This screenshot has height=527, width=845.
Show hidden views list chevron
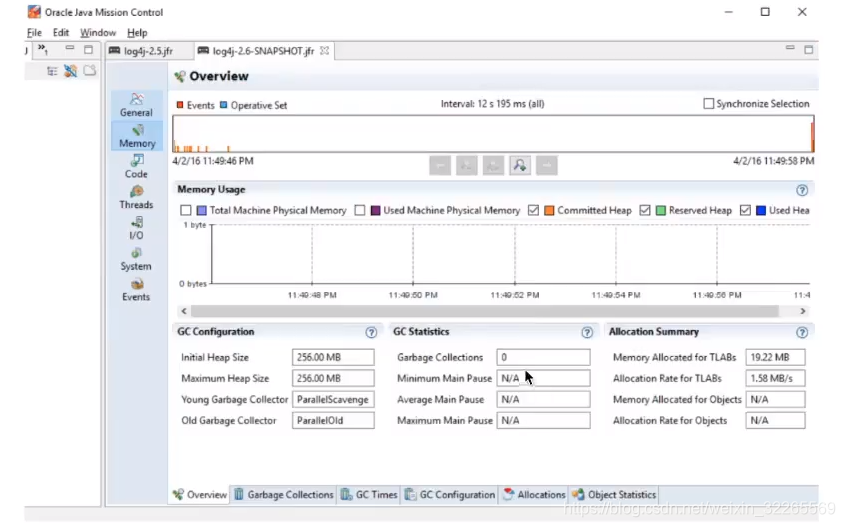tap(43, 49)
